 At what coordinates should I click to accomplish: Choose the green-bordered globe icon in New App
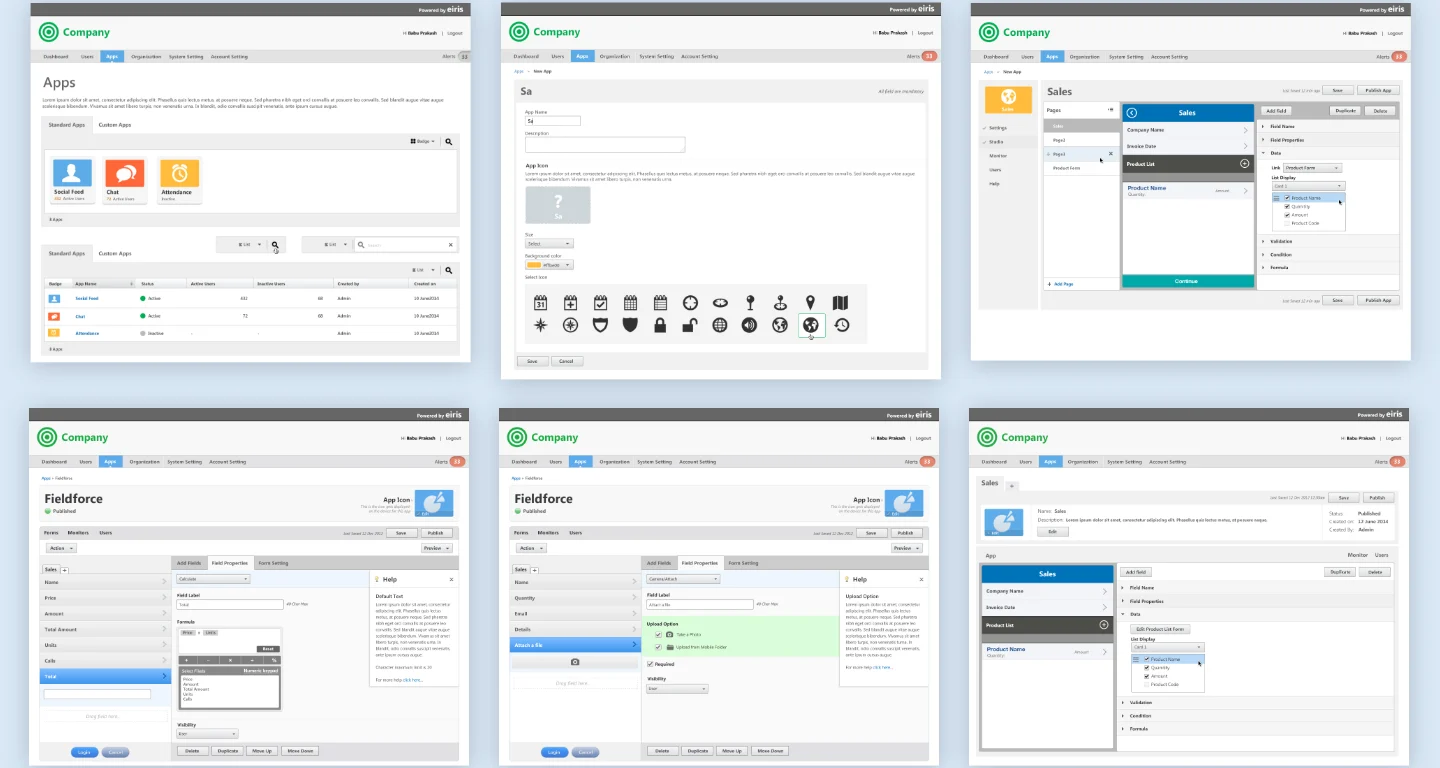pyautogui.click(x=811, y=325)
